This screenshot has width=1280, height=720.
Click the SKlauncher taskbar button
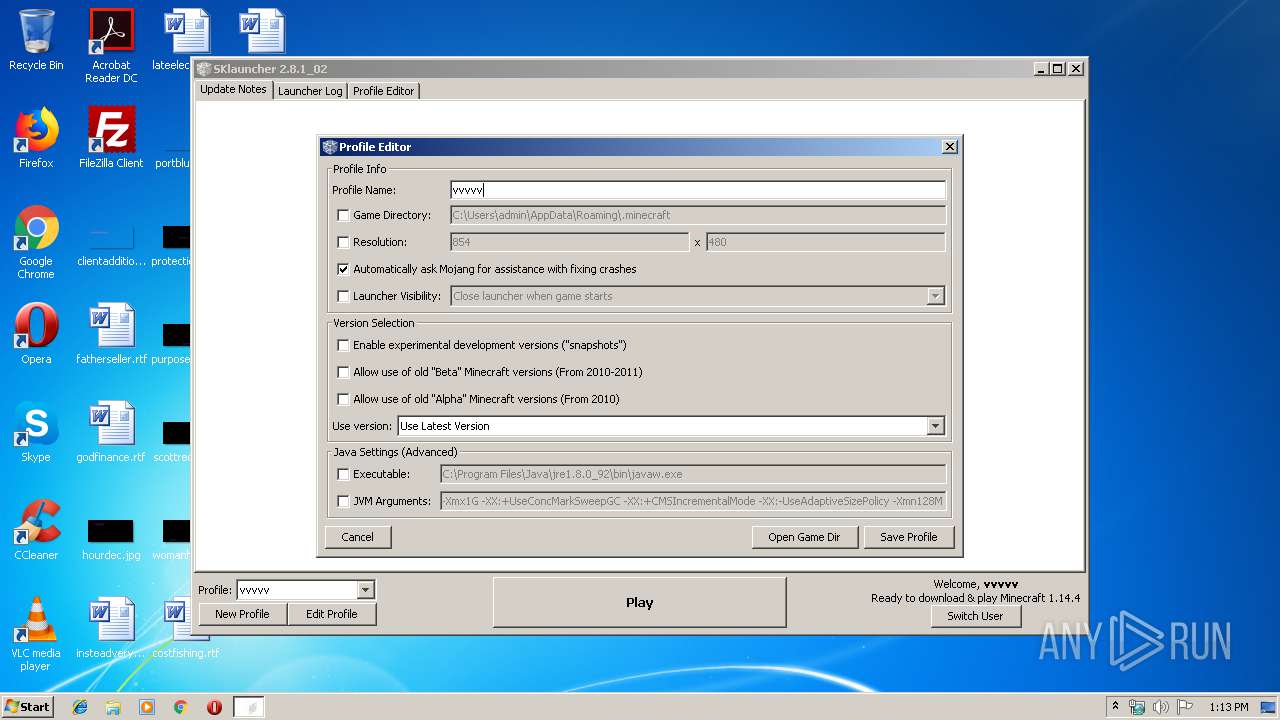(249, 707)
